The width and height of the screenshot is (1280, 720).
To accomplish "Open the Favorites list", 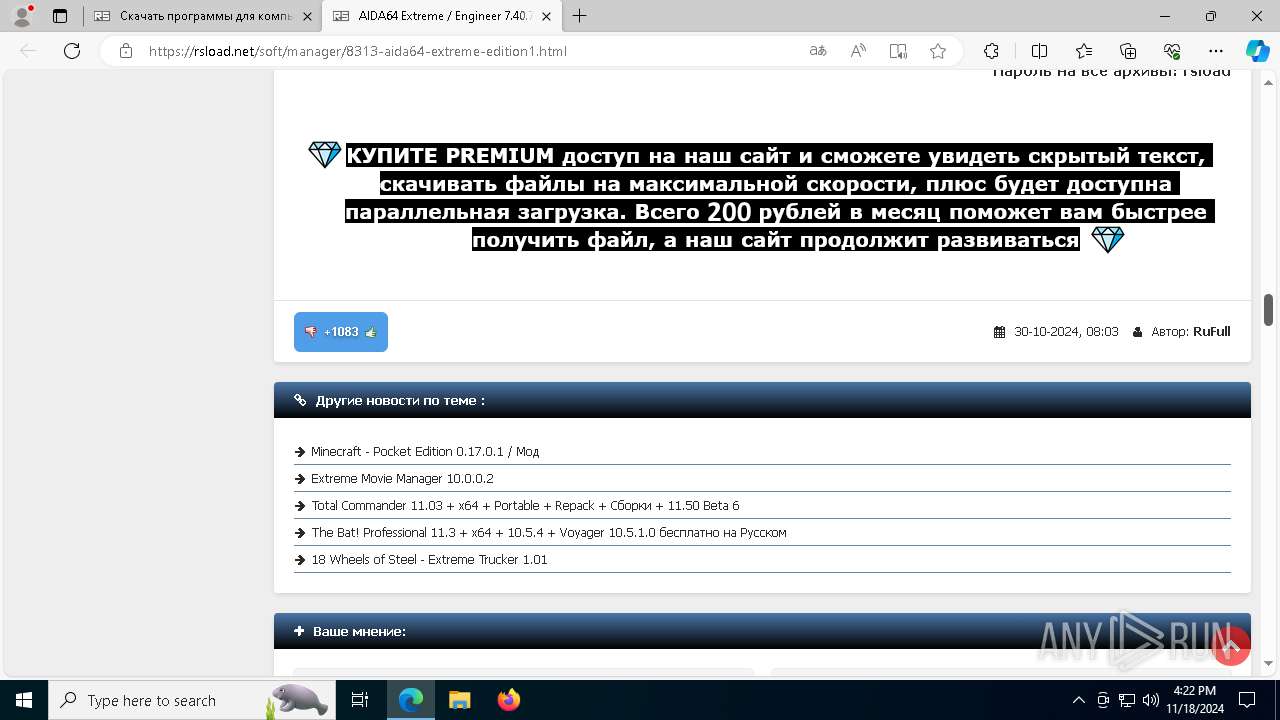I will (x=1084, y=51).
